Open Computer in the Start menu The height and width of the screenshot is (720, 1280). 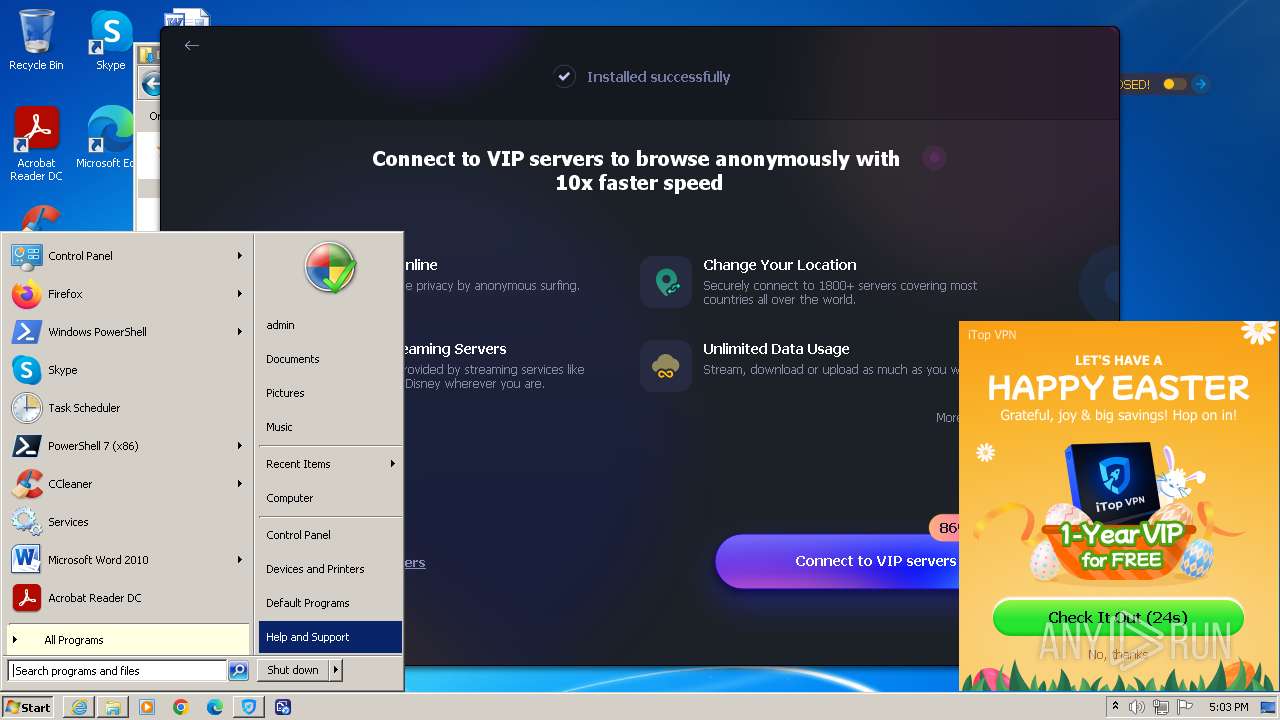tap(330, 498)
